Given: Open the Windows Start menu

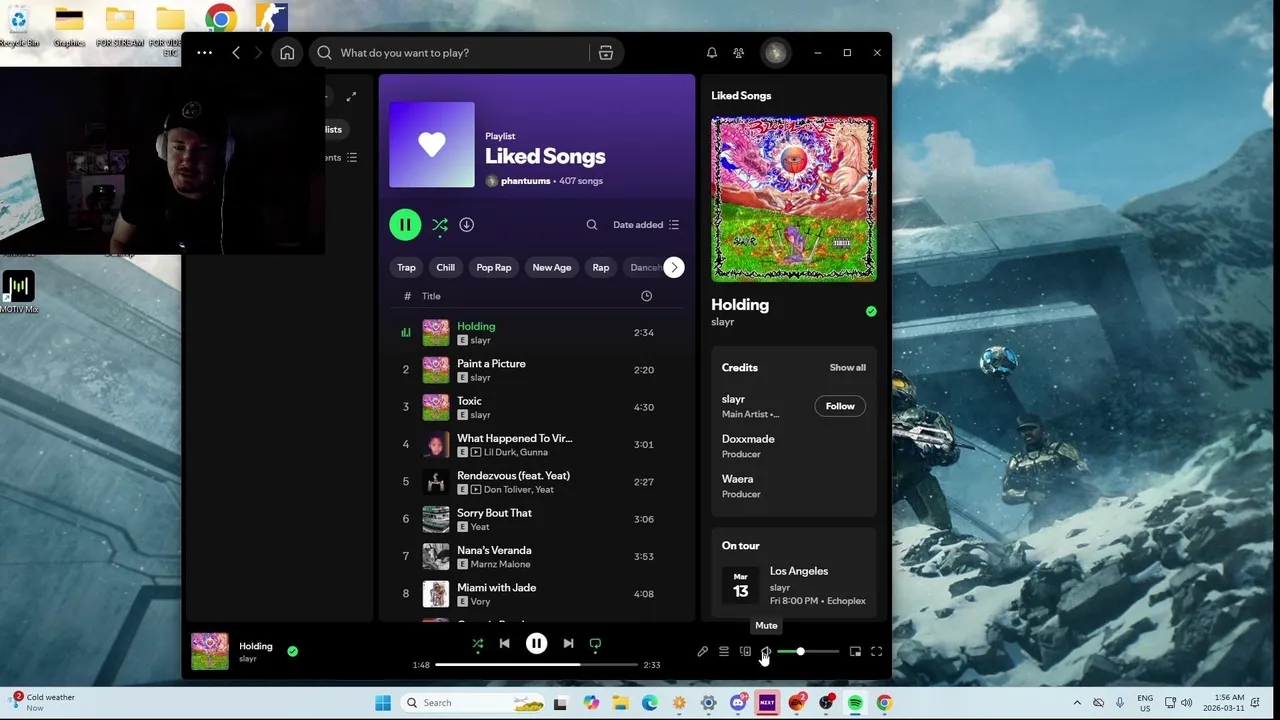Looking at the screenshot, I should (x=383, y=703).
